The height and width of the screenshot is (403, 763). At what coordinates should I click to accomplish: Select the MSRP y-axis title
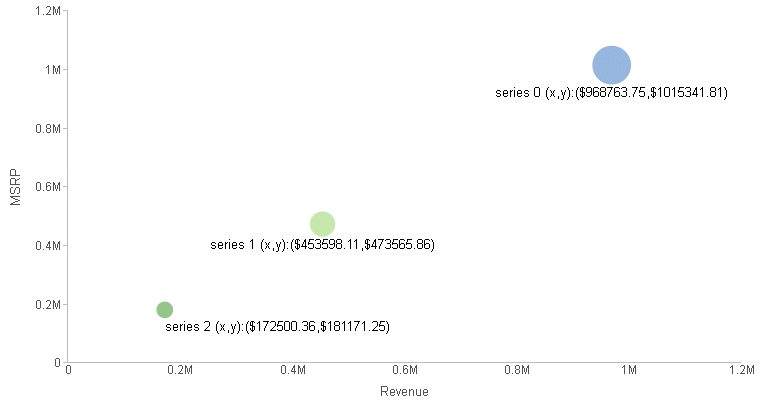click(x=16, y=187)
